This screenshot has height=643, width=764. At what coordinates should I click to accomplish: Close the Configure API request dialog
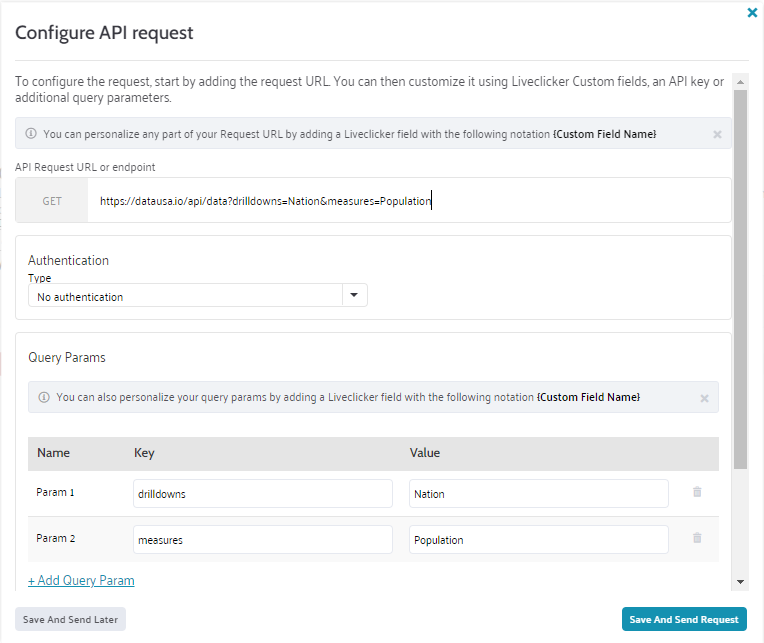click(752, 13)
